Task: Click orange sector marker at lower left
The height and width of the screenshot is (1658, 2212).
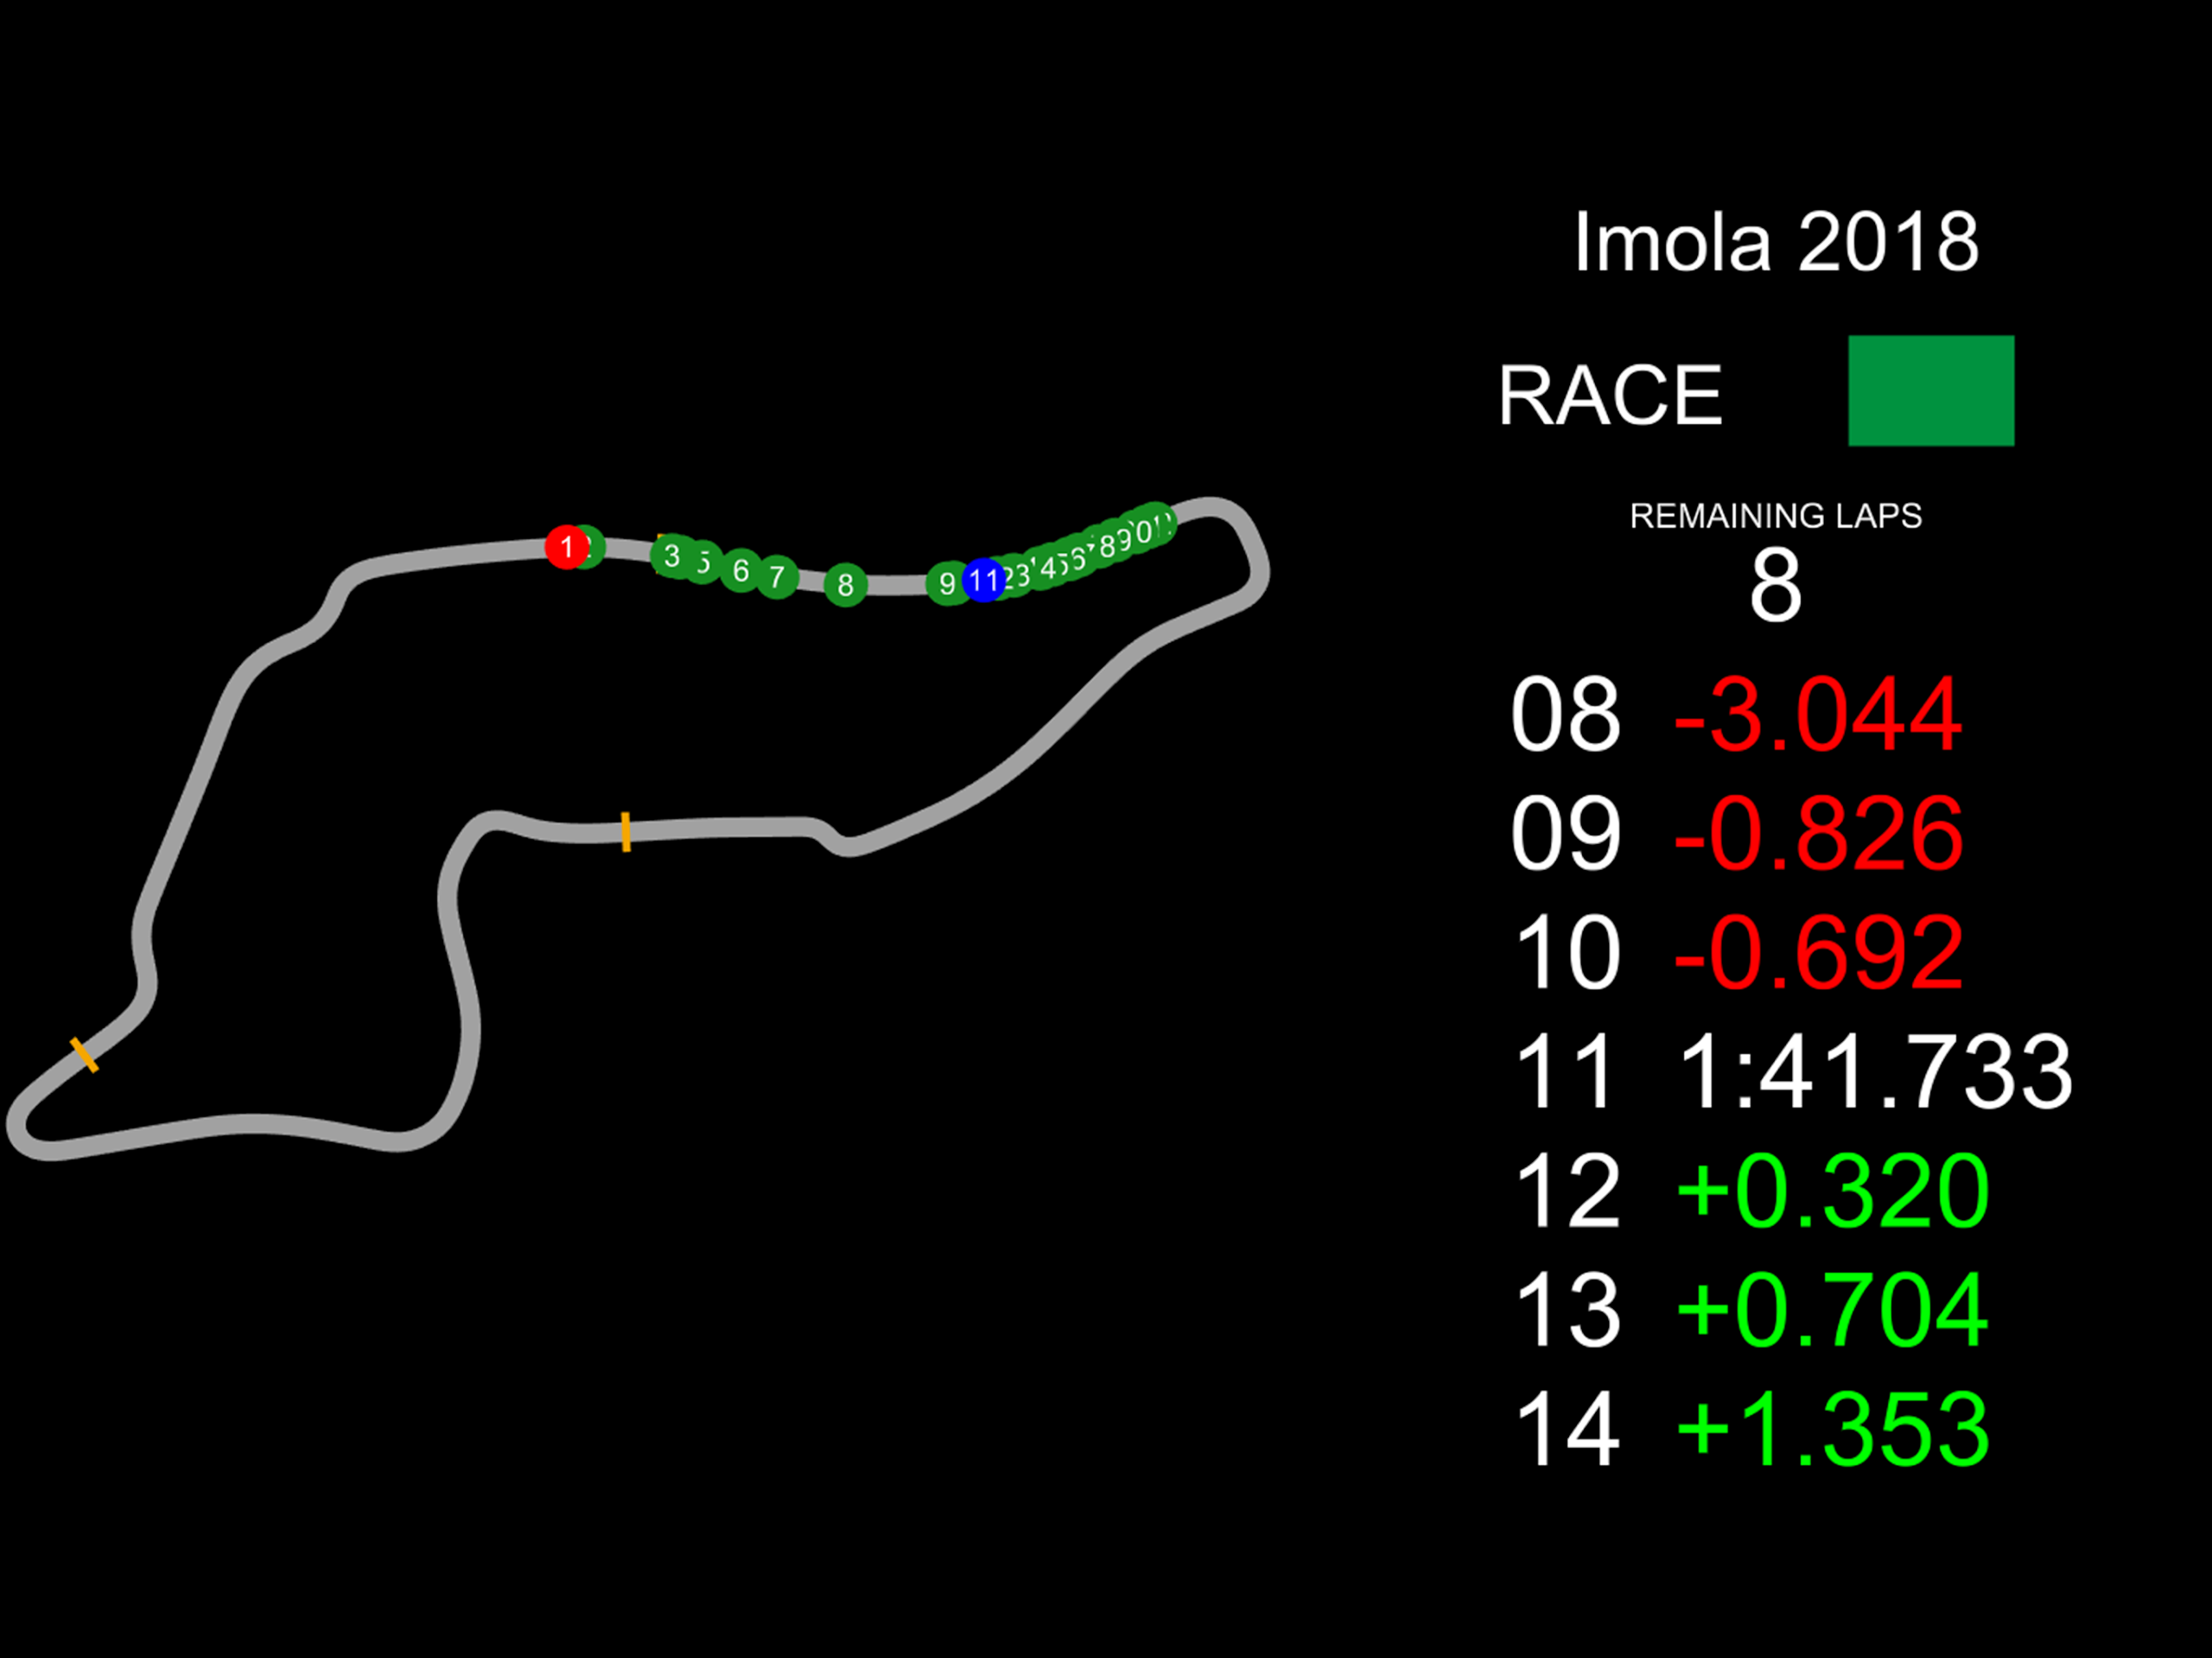Action: pos(84,1055)
